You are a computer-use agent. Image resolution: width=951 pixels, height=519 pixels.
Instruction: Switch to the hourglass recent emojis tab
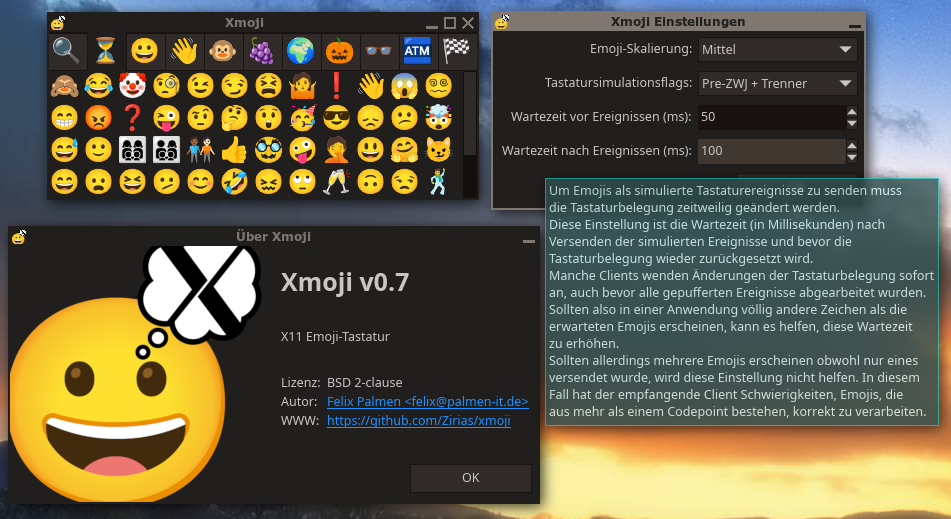[106, 50]
